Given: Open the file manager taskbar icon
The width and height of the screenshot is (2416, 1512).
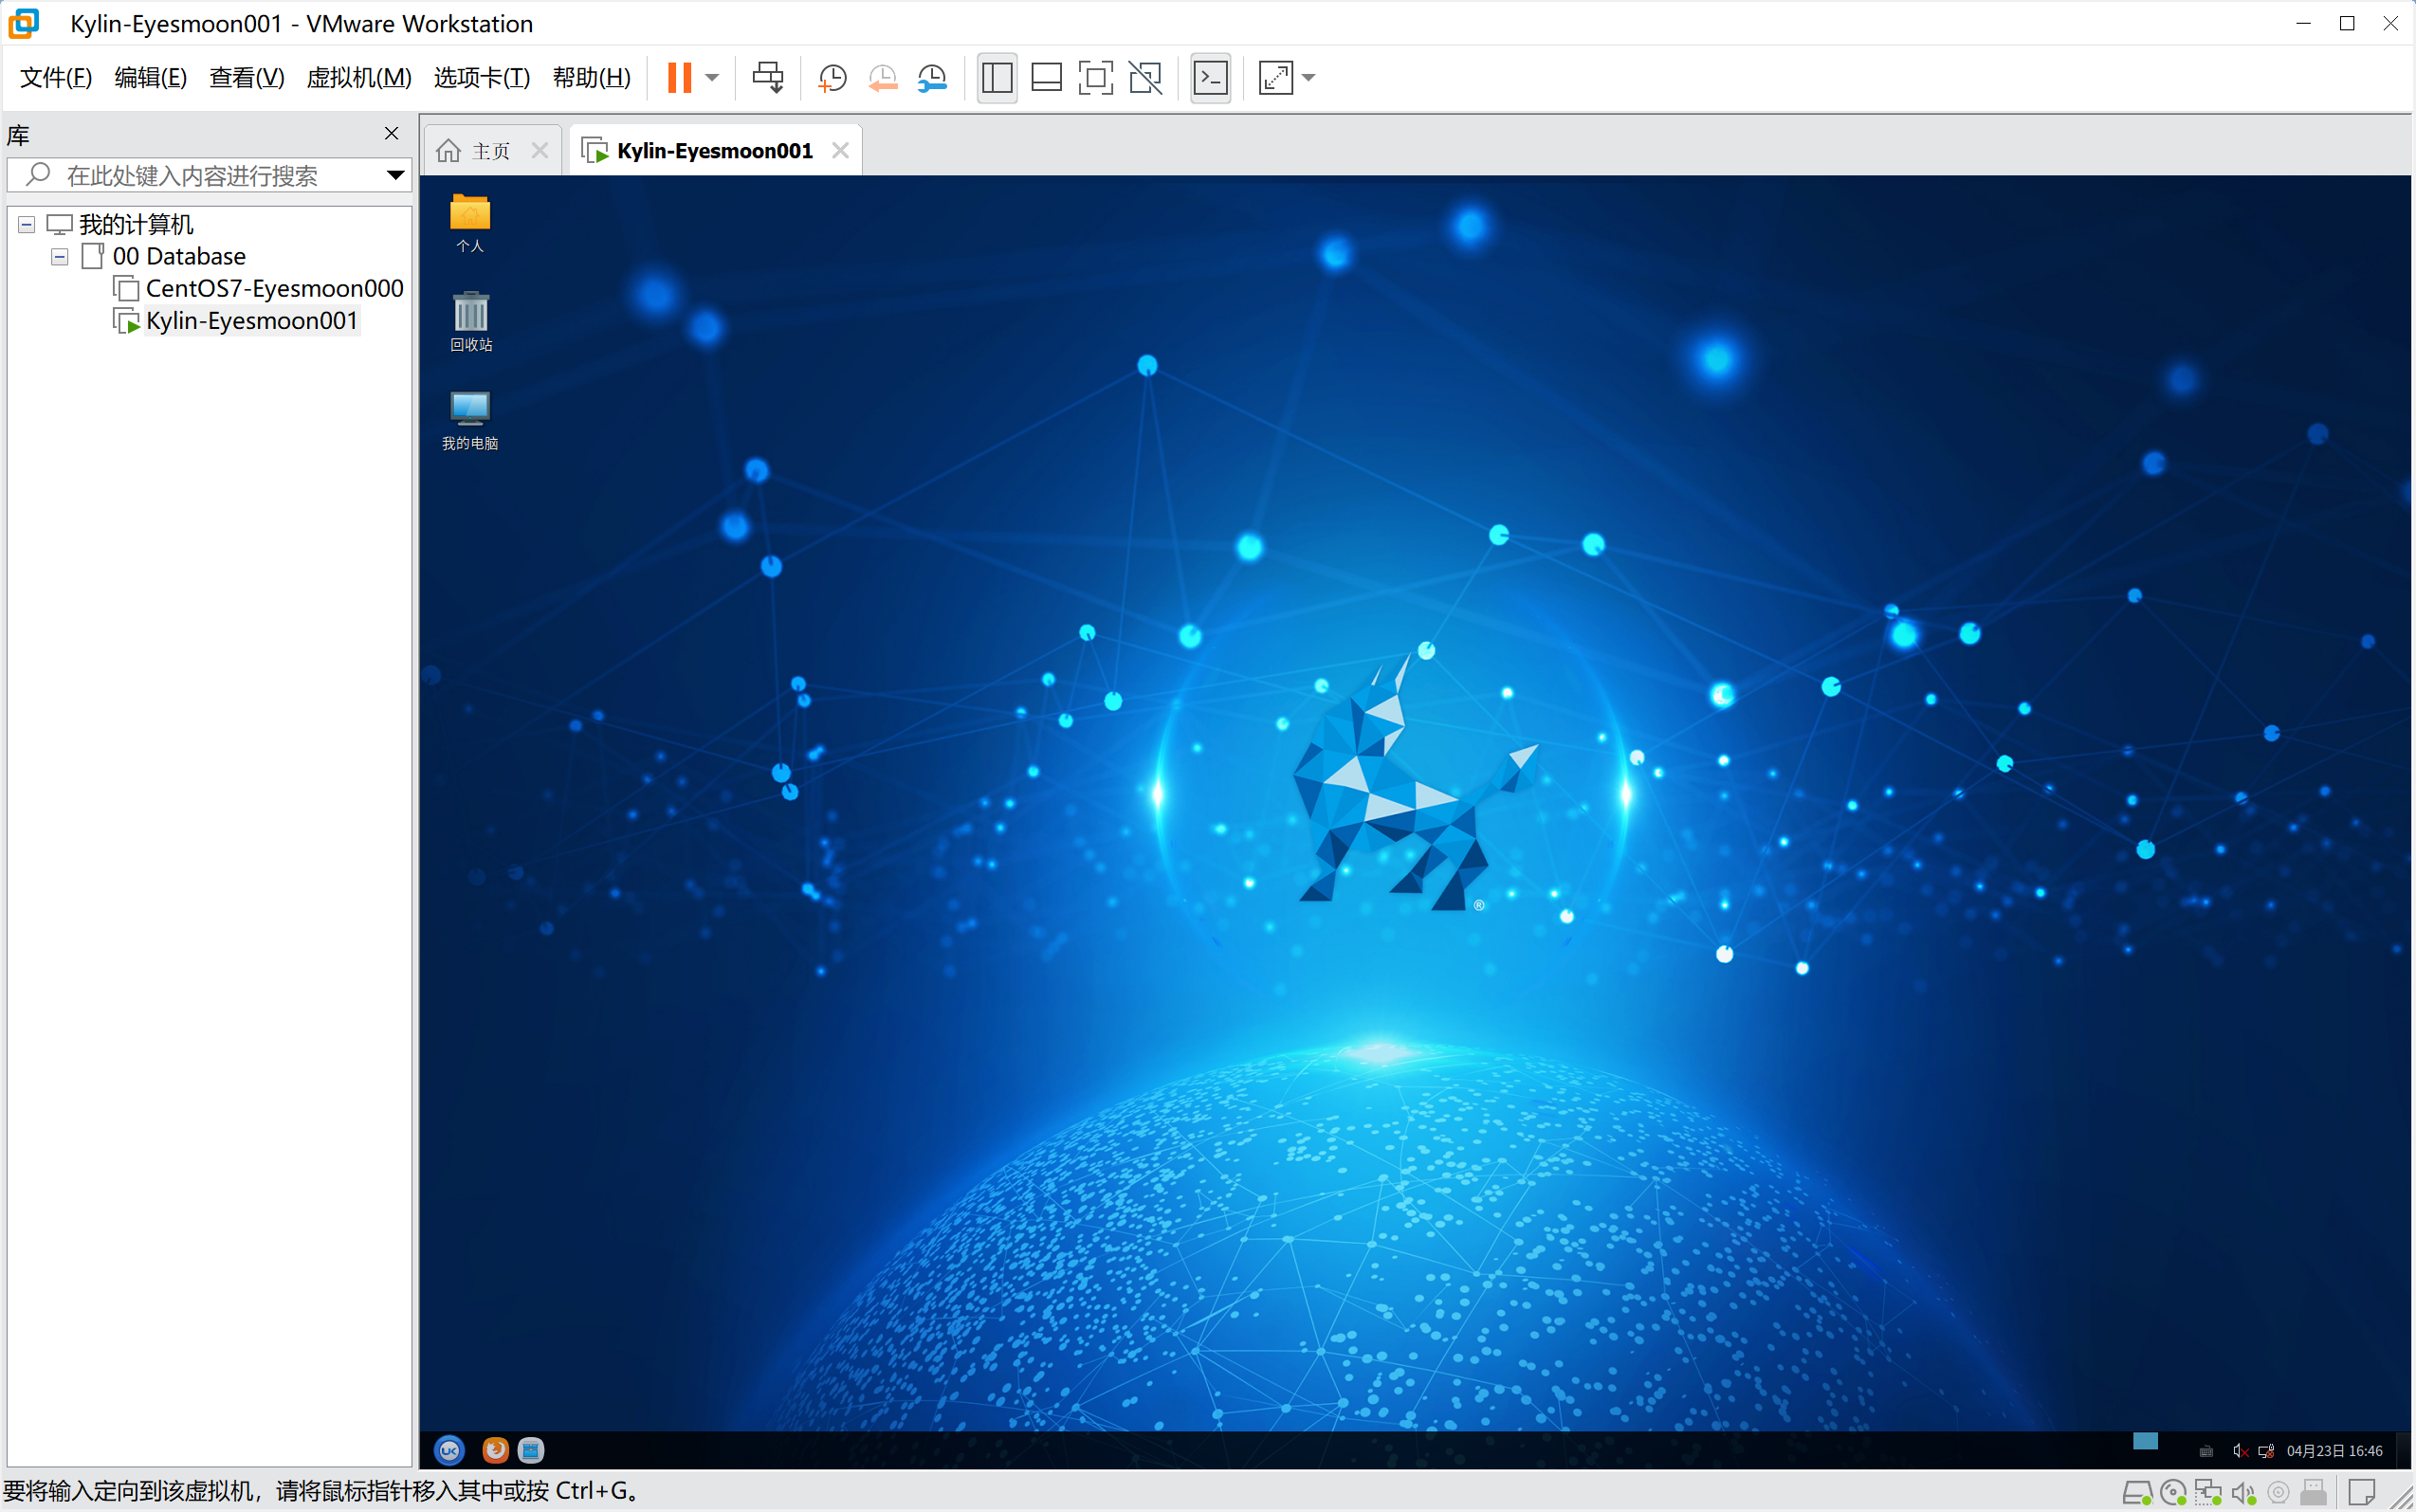Looking at the screenshot, I should click(531, 1450).
